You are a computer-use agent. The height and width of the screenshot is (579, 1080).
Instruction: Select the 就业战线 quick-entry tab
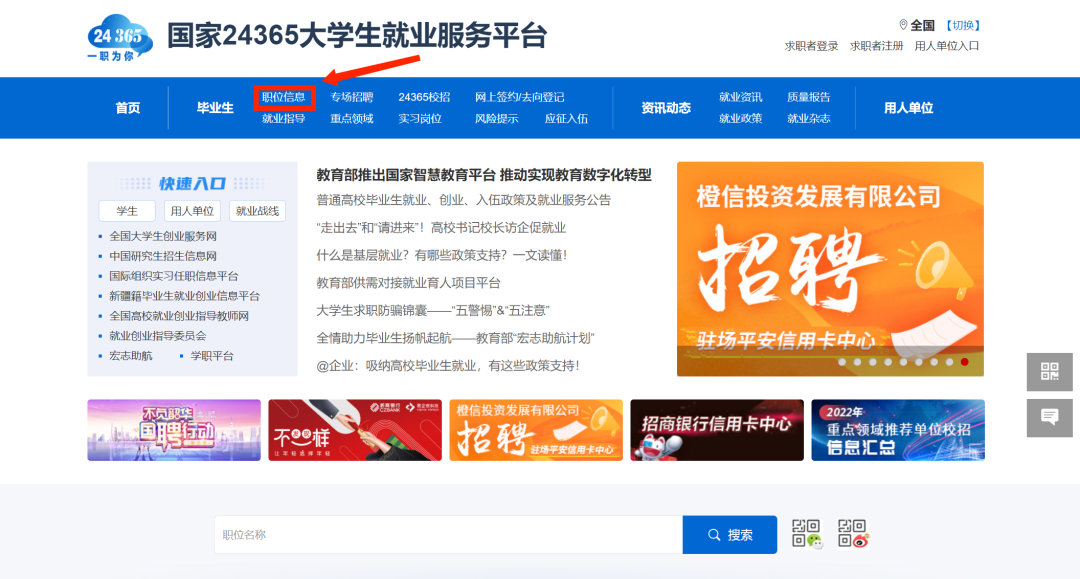257,211
